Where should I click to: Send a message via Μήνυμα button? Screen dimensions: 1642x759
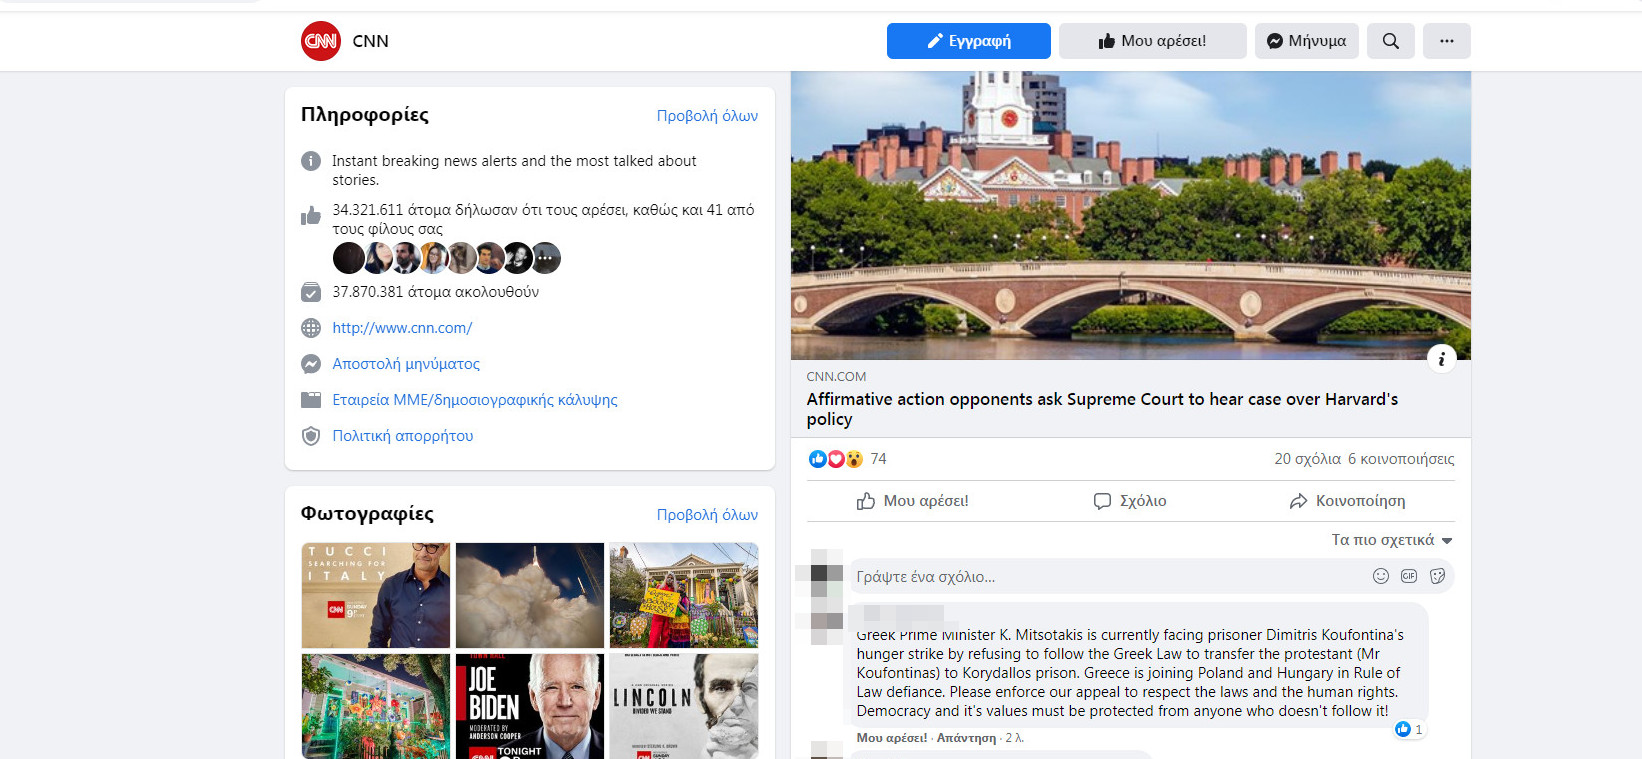pos(1306,41)
